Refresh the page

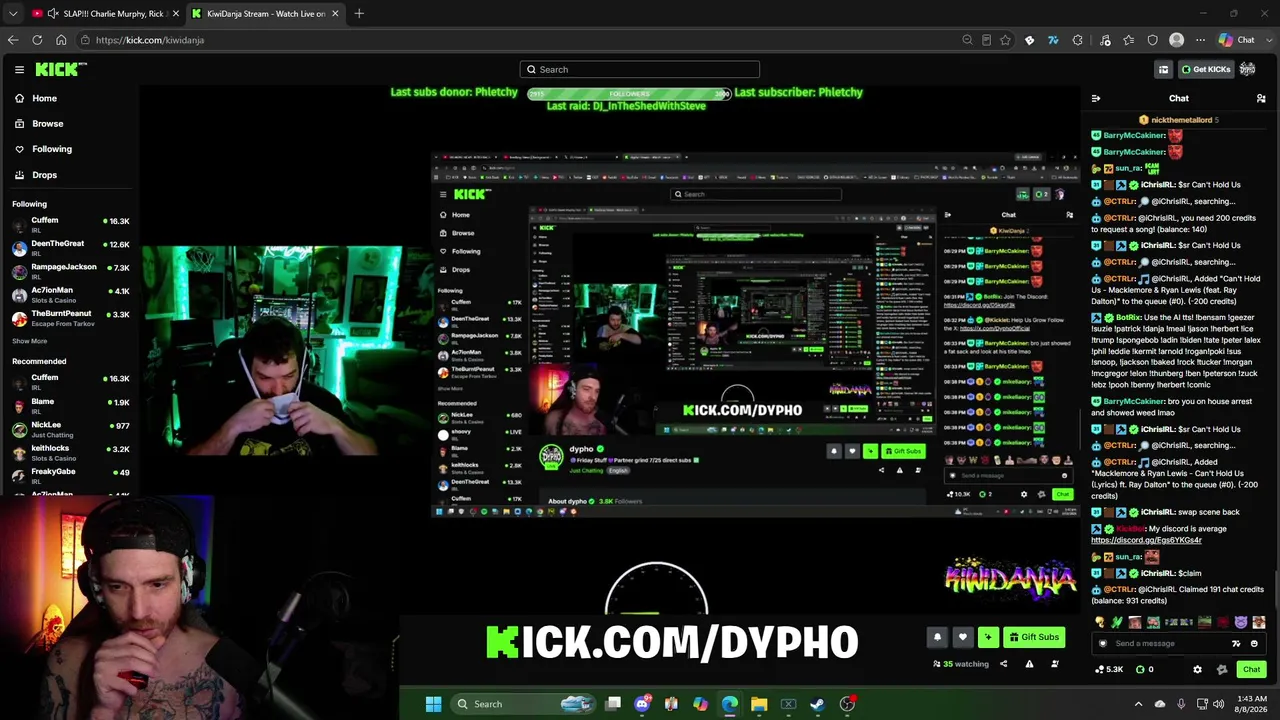coord(37,40)
